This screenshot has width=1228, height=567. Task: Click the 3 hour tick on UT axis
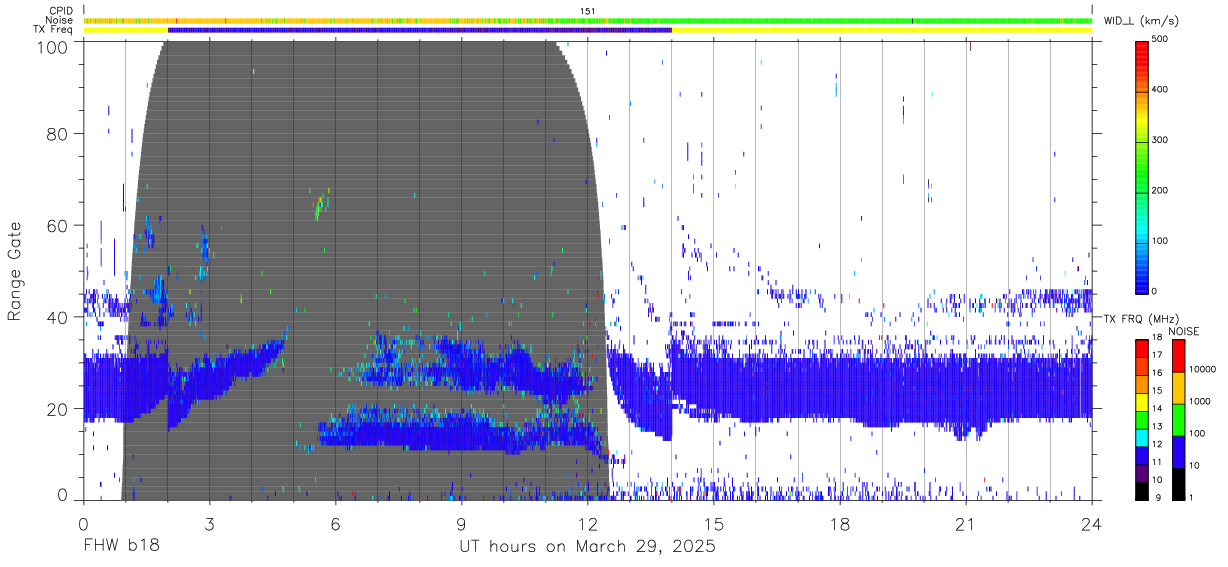coord(209,524)
